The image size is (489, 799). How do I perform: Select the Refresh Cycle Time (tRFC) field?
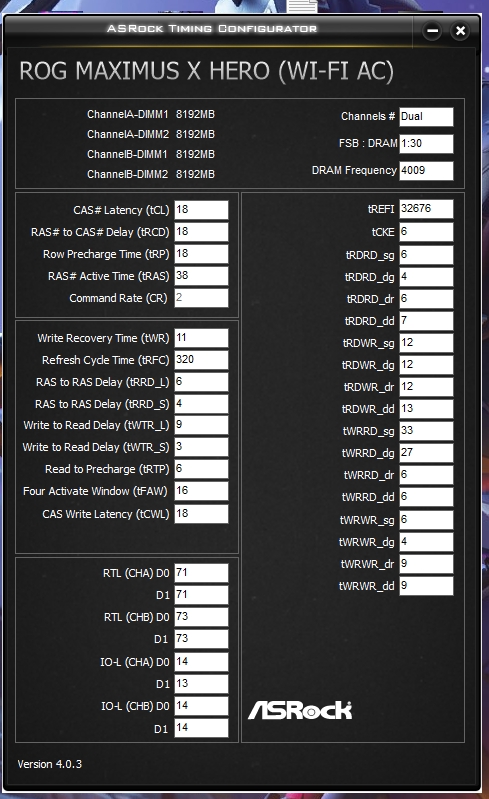click(201, 360)
